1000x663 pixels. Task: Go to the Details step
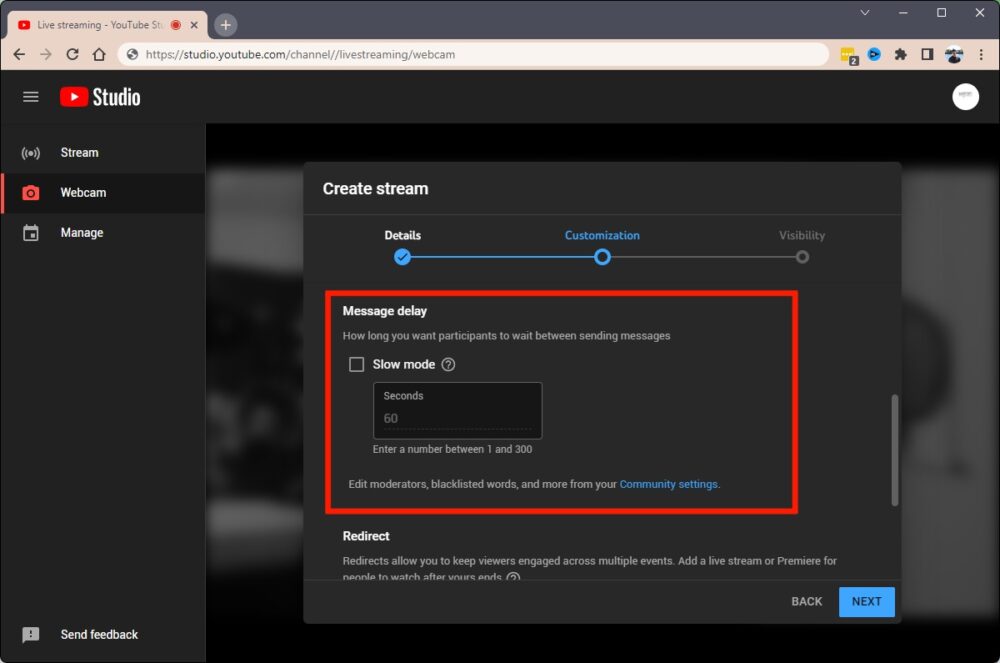click(402, 257)
